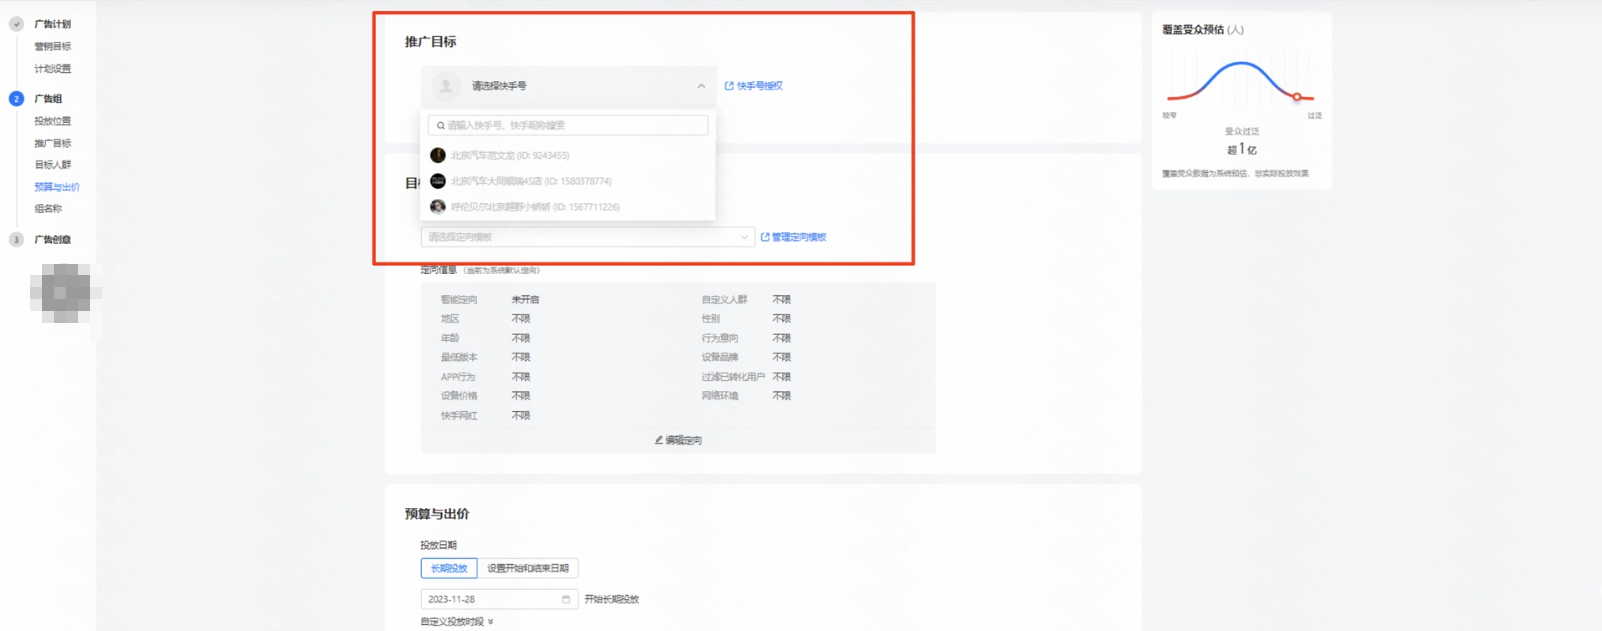Open the 请选择定向模板 dropdown

586,237
